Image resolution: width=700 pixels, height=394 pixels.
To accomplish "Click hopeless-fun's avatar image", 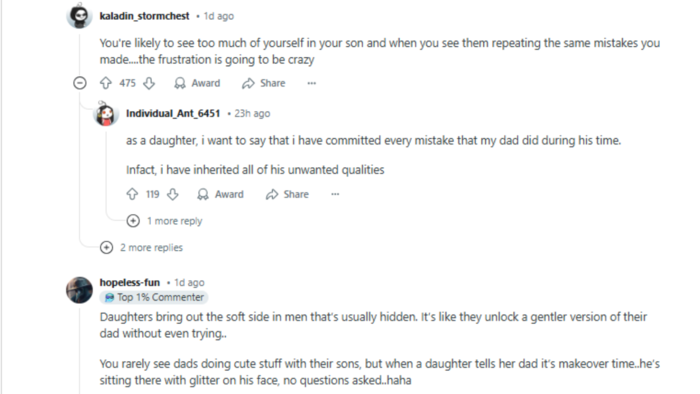I will point(79,290).
